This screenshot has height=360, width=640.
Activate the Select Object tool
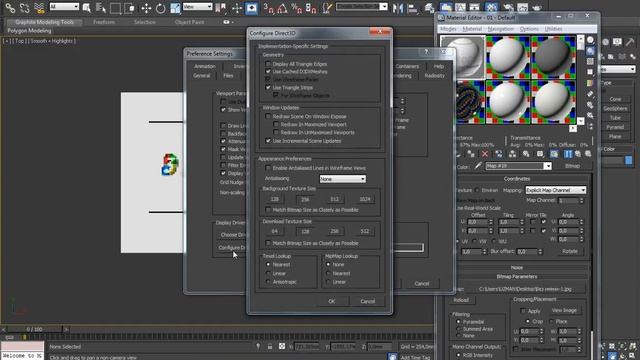87,8
